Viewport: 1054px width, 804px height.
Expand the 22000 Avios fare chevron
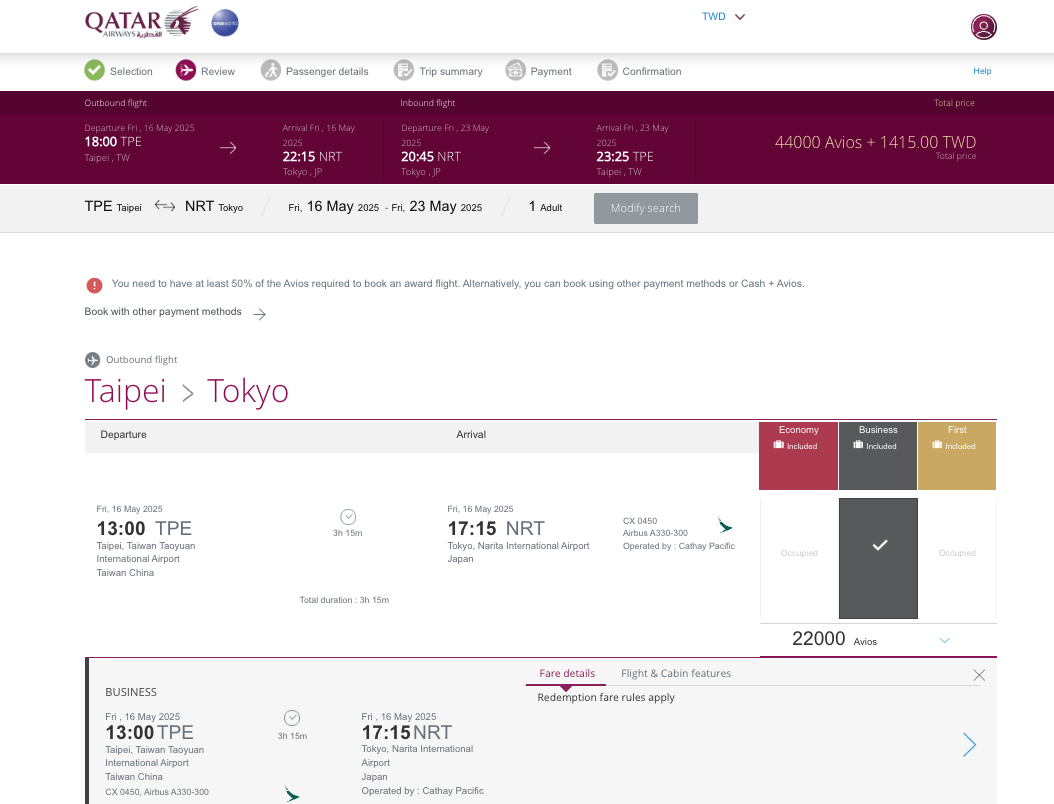click(944, 641)
